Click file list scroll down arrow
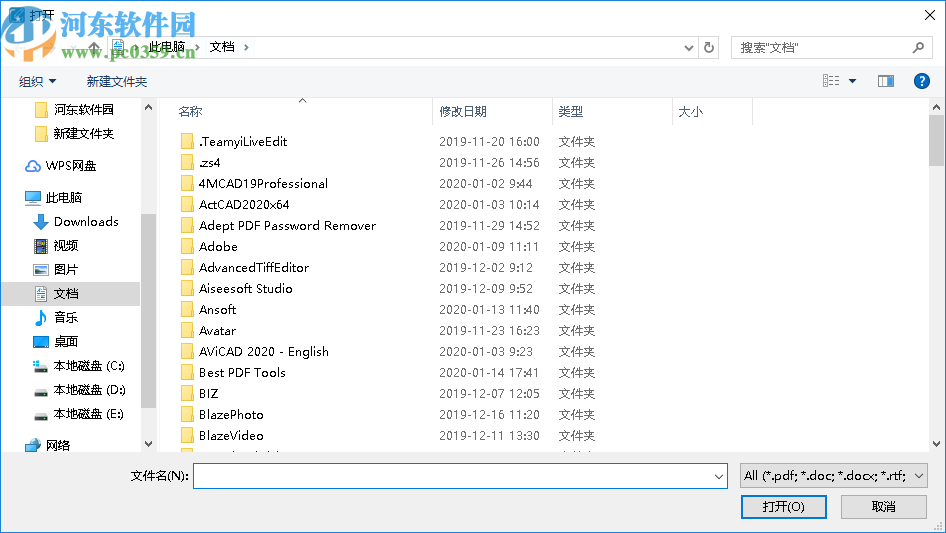This screenshot has width=946, height=533. pos(936,444)
